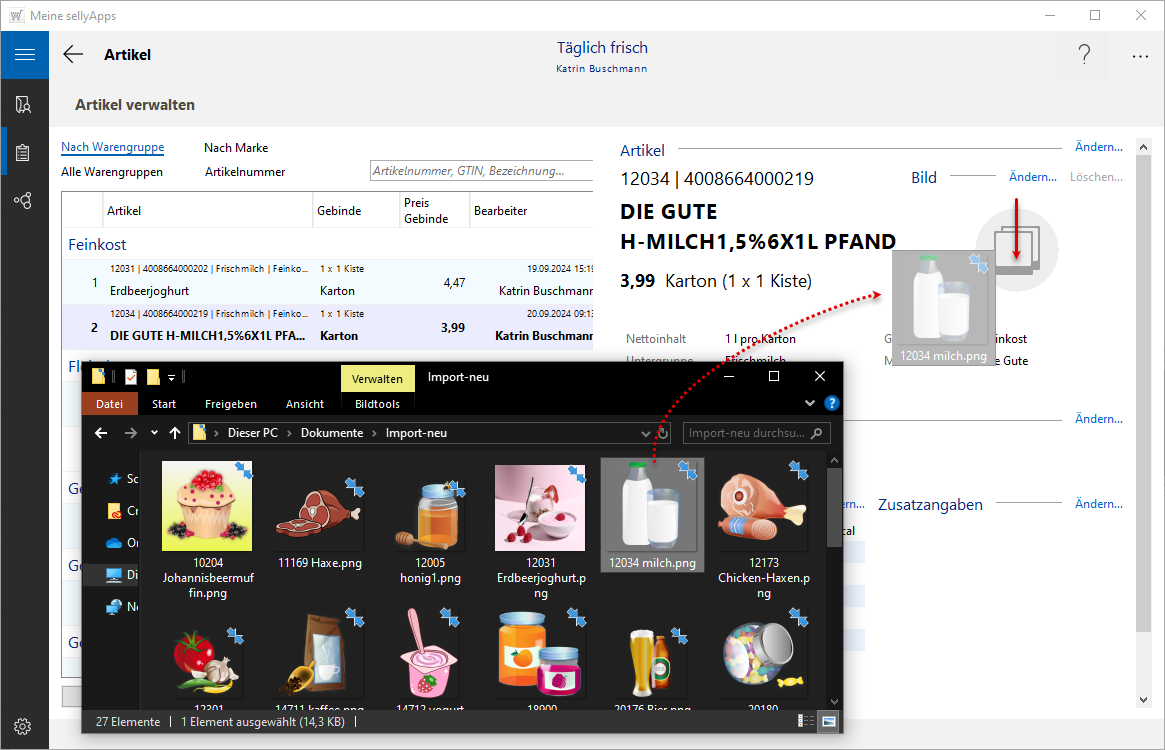1165x750 pixels.
Task: Click the back arrow beside Artikel
Action: tap(73, 55)
